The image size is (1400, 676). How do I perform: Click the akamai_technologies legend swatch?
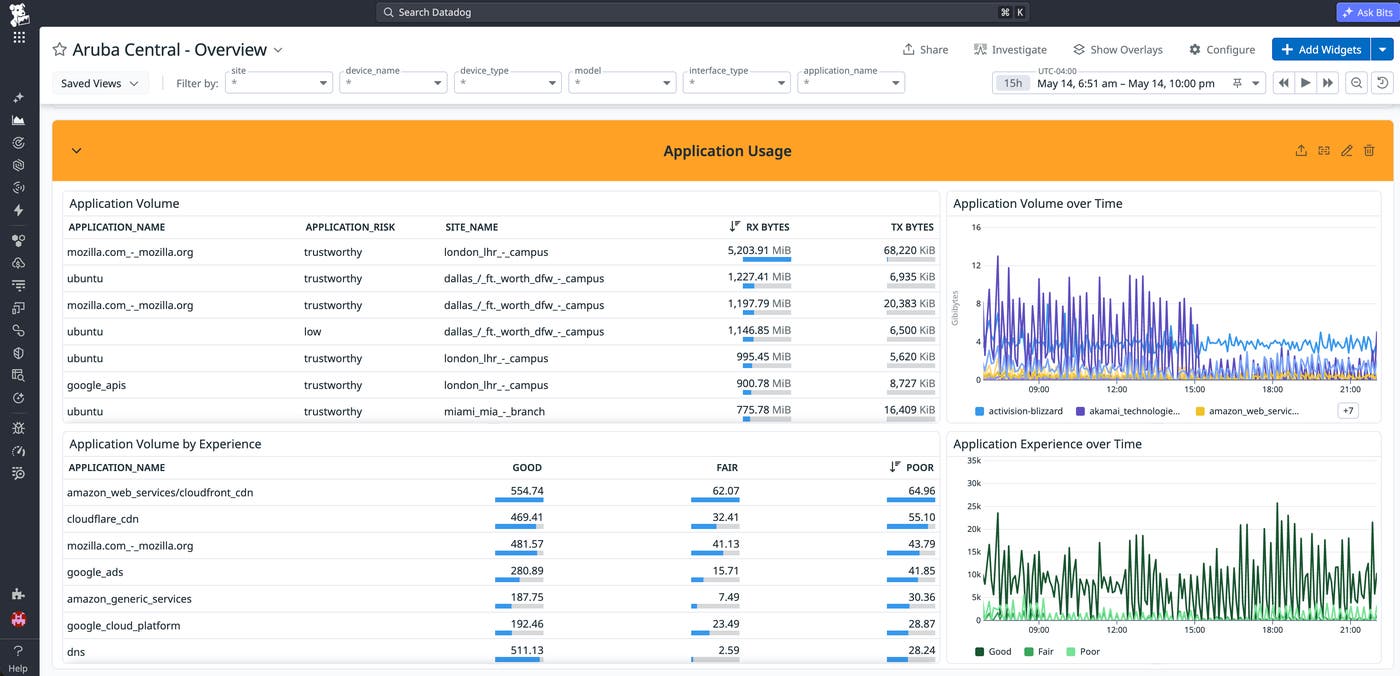click(1081, 411)
